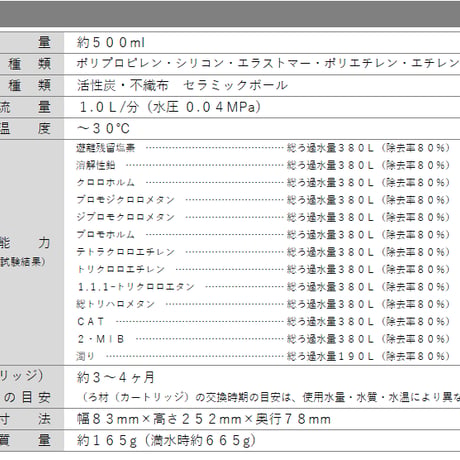Select the 1.1.1-トリクロロエタン row
This screenshot has height=460, width=460.
[x=263, y=287]
